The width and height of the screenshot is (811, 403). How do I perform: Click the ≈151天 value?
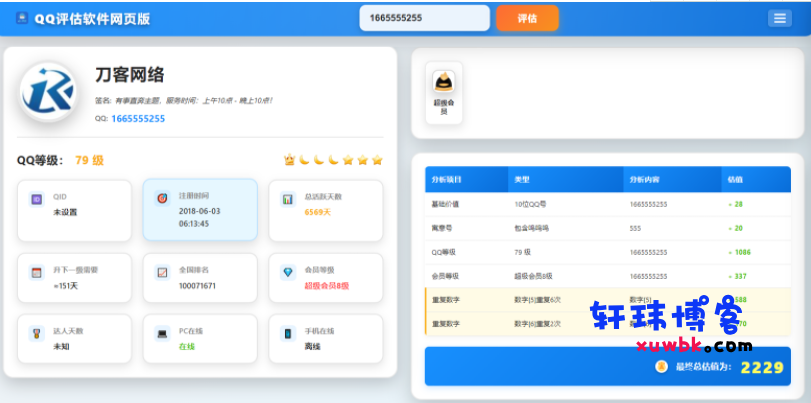click(66, 286)
